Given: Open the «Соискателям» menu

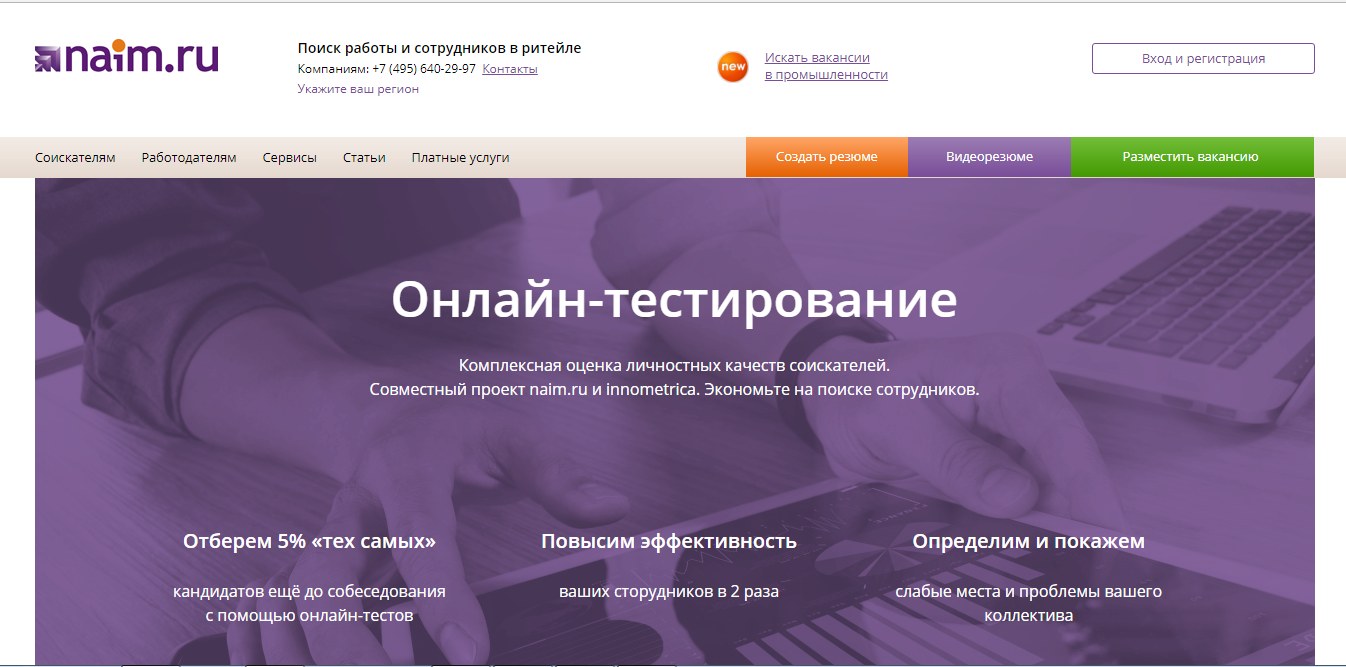Looking at the screenshot, I should tap(74, 157).
